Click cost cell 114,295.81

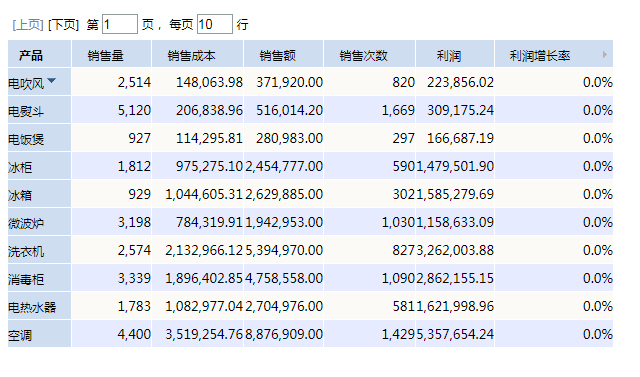(198, 138)
